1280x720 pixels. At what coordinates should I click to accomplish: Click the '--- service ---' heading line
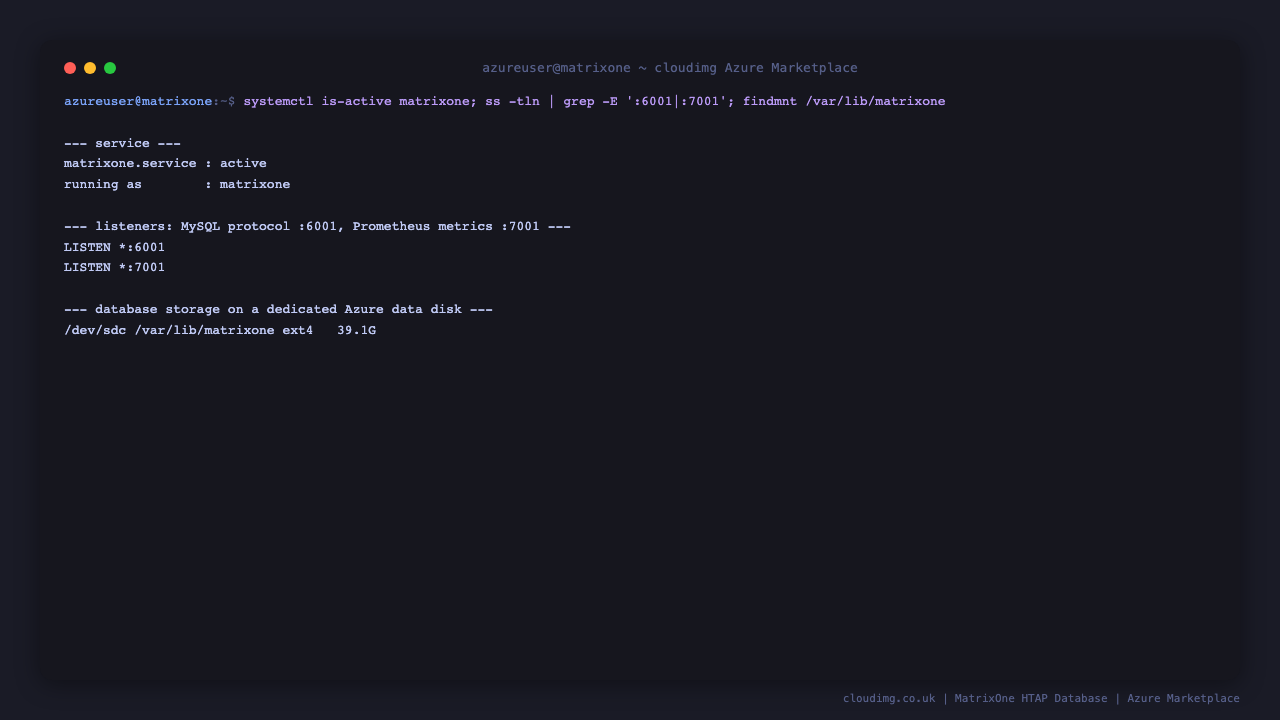click(122, 143)
